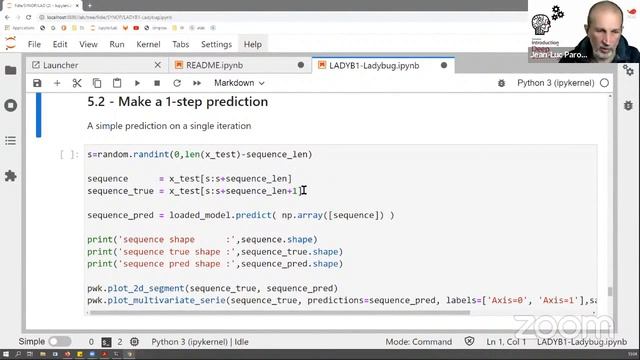Toggle Simple mode switch in status bar

coord(60,341)
